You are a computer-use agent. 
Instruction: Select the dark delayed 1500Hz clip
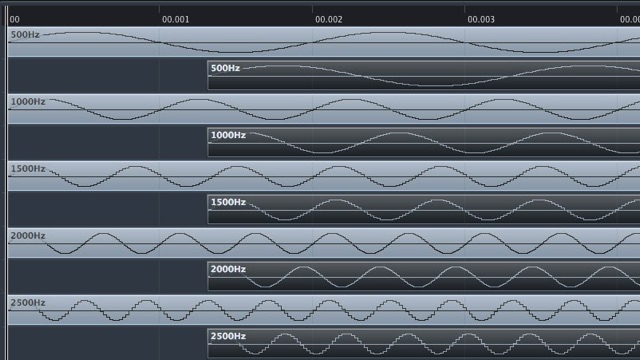pyautogui.click(x=424, y=209)
